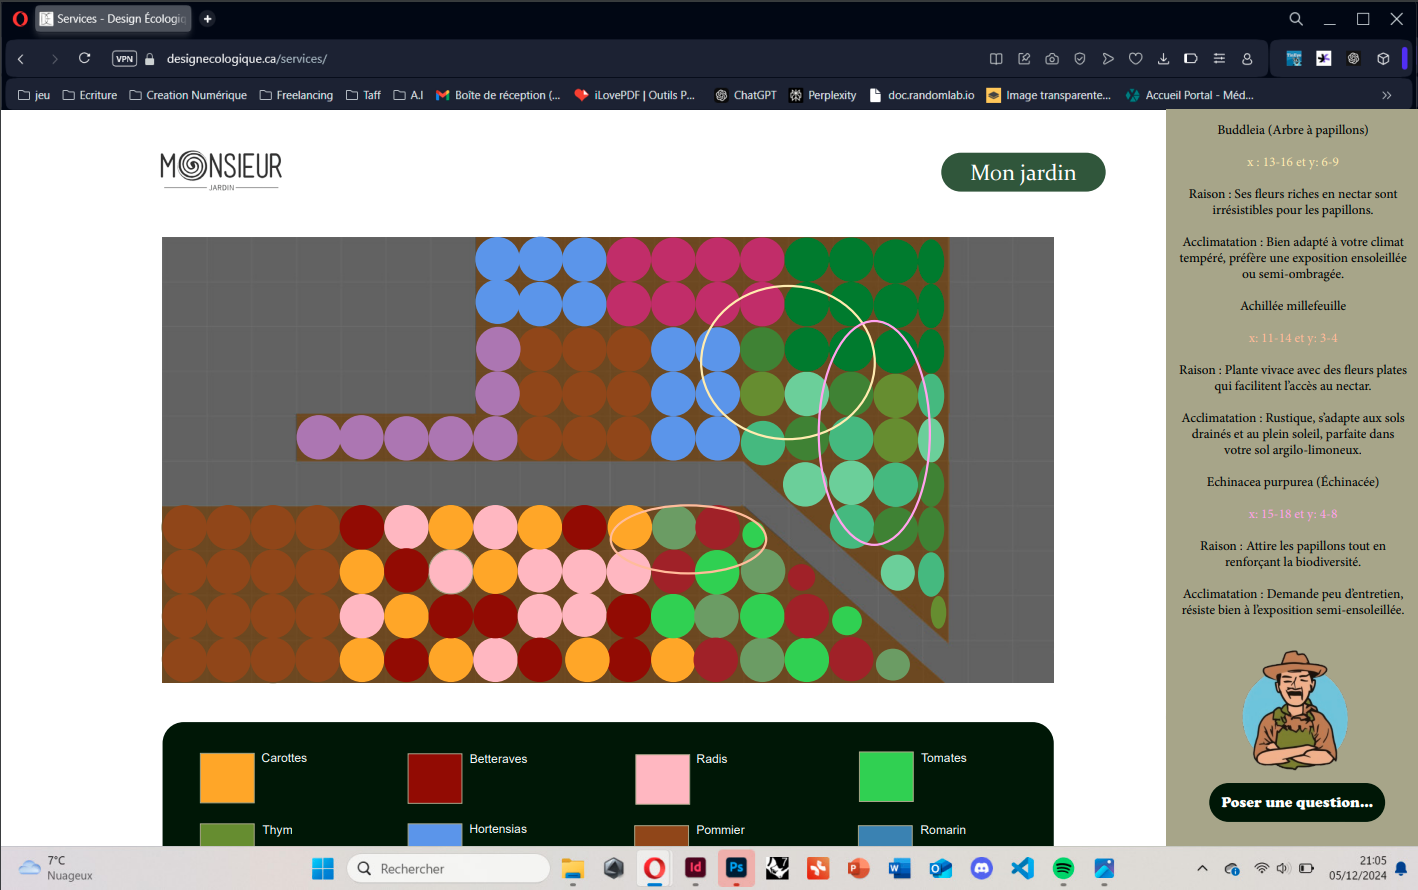This screenshot has width=1418, height=890.
Task: Open Opera Easy Setup sliders icon
Action: tap(1219, 59)
